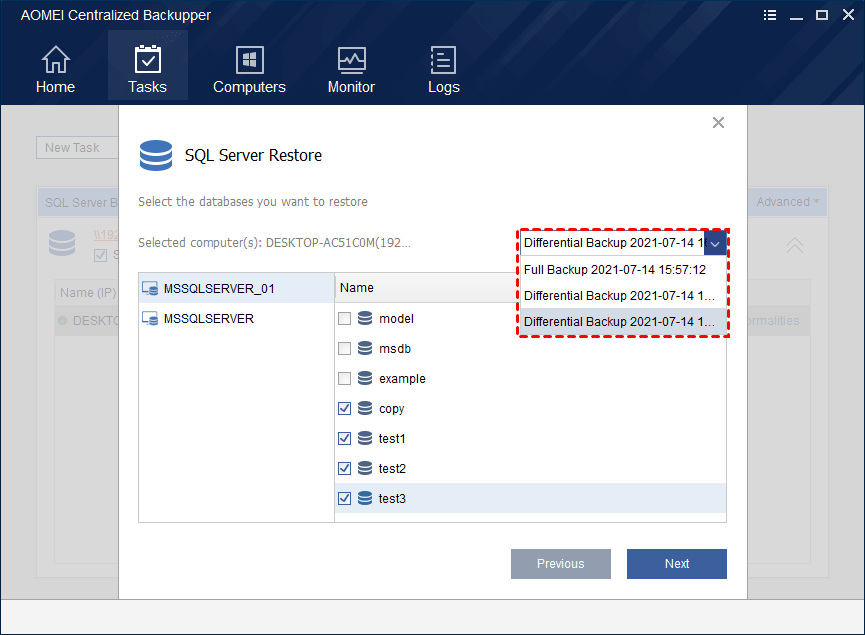Open the Logs list icon
The height and width of the screenshot is (635, 865).
(443, 60)
